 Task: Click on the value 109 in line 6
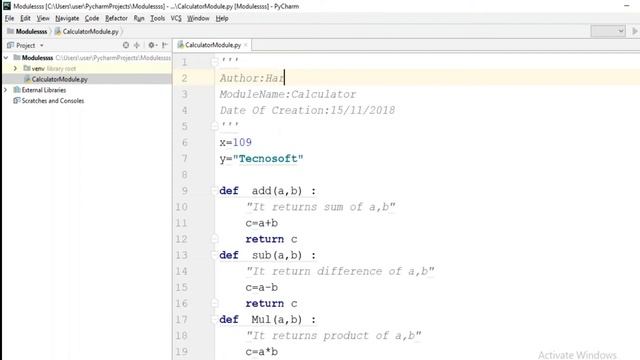tap(242, 142)
